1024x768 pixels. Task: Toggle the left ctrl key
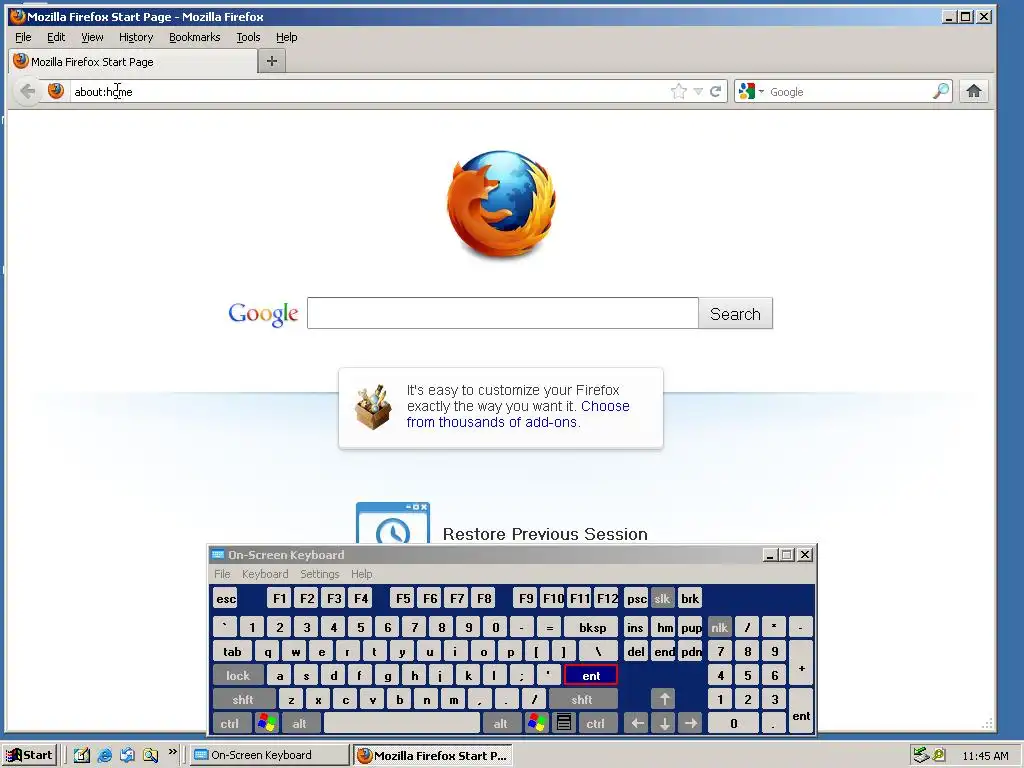[x=229, y=724]
